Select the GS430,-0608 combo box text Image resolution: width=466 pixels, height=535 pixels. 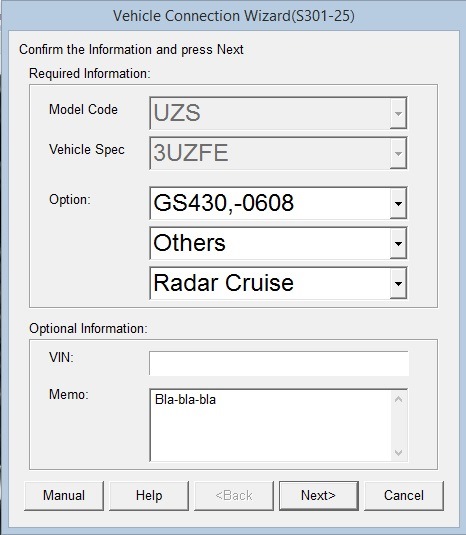(223, 203)
